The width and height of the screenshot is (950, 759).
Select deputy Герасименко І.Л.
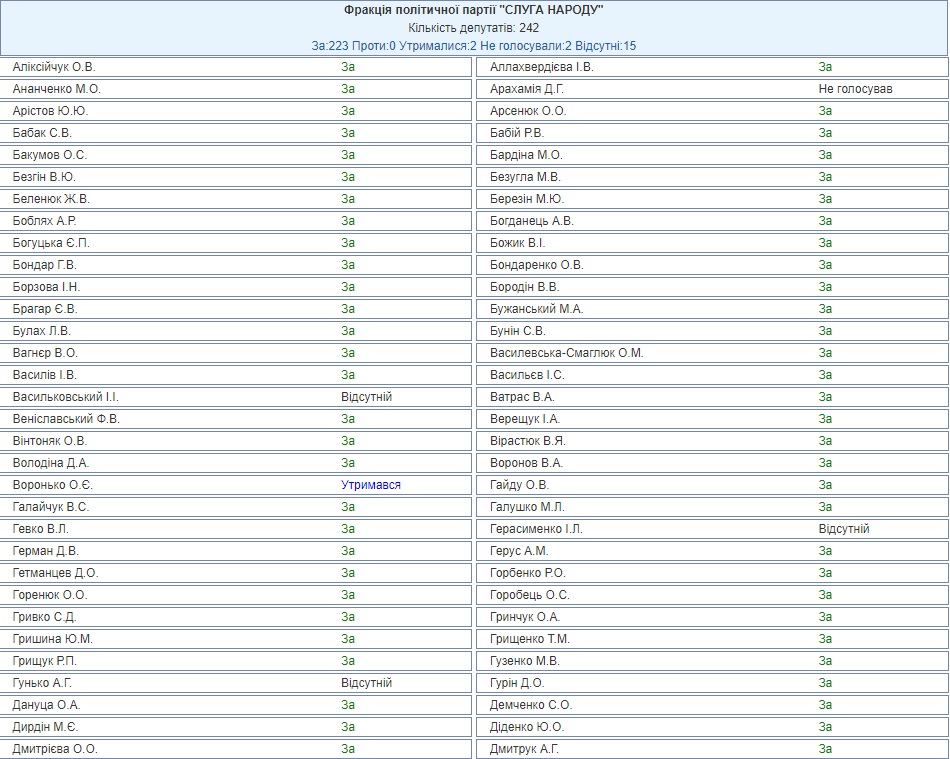pyautogui.click(x=536, y=529)
